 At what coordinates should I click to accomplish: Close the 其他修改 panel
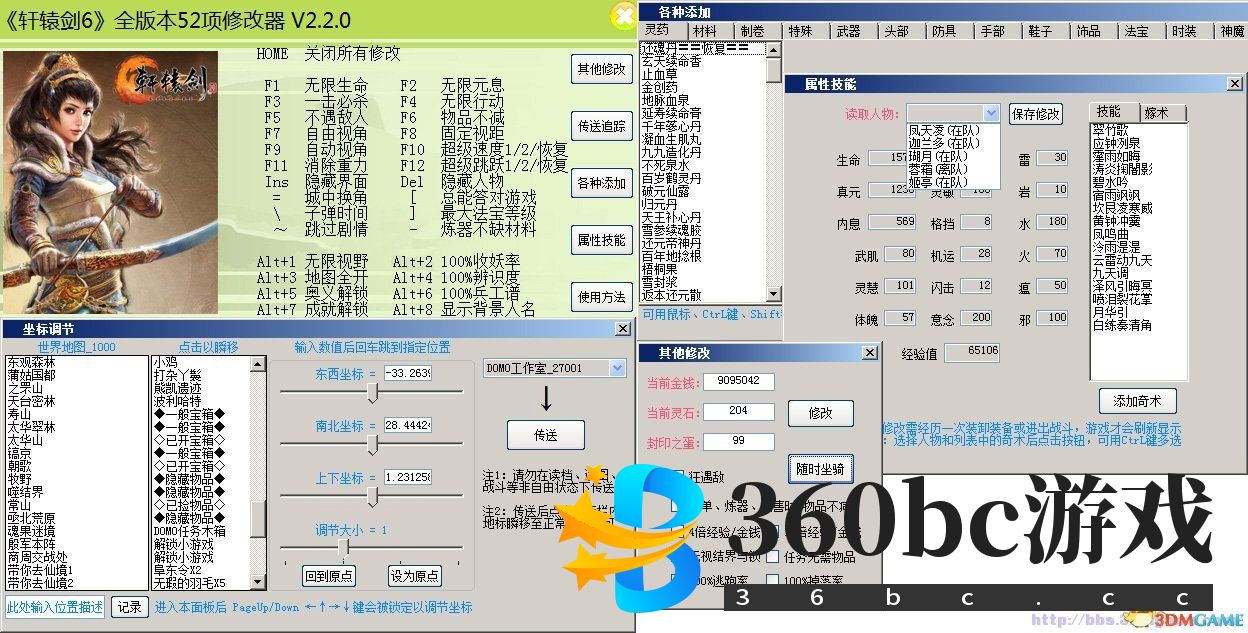pos(870,352)
